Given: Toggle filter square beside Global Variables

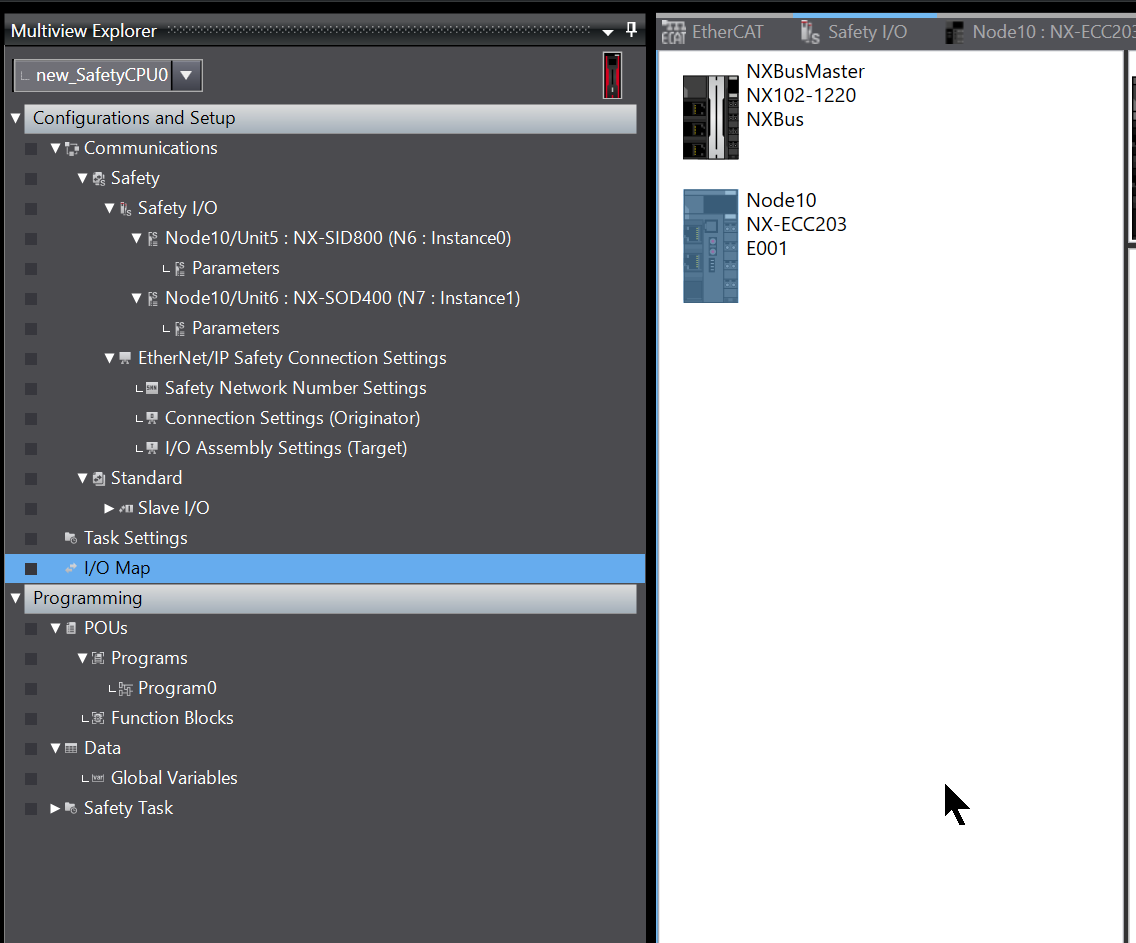Looking at the screenshot, I should (x=30, y=779).
